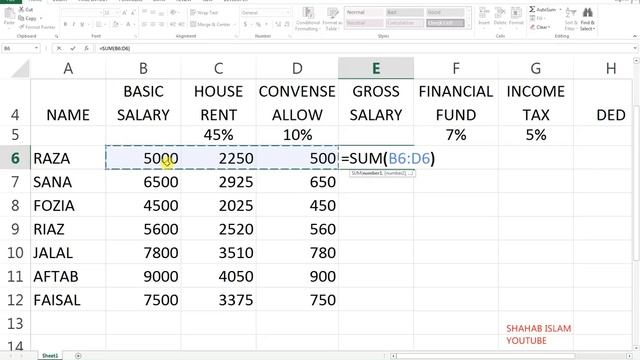Click in the formula bar input
The width and height of the screenshot is (640, 360).
(x=363, y=48)
